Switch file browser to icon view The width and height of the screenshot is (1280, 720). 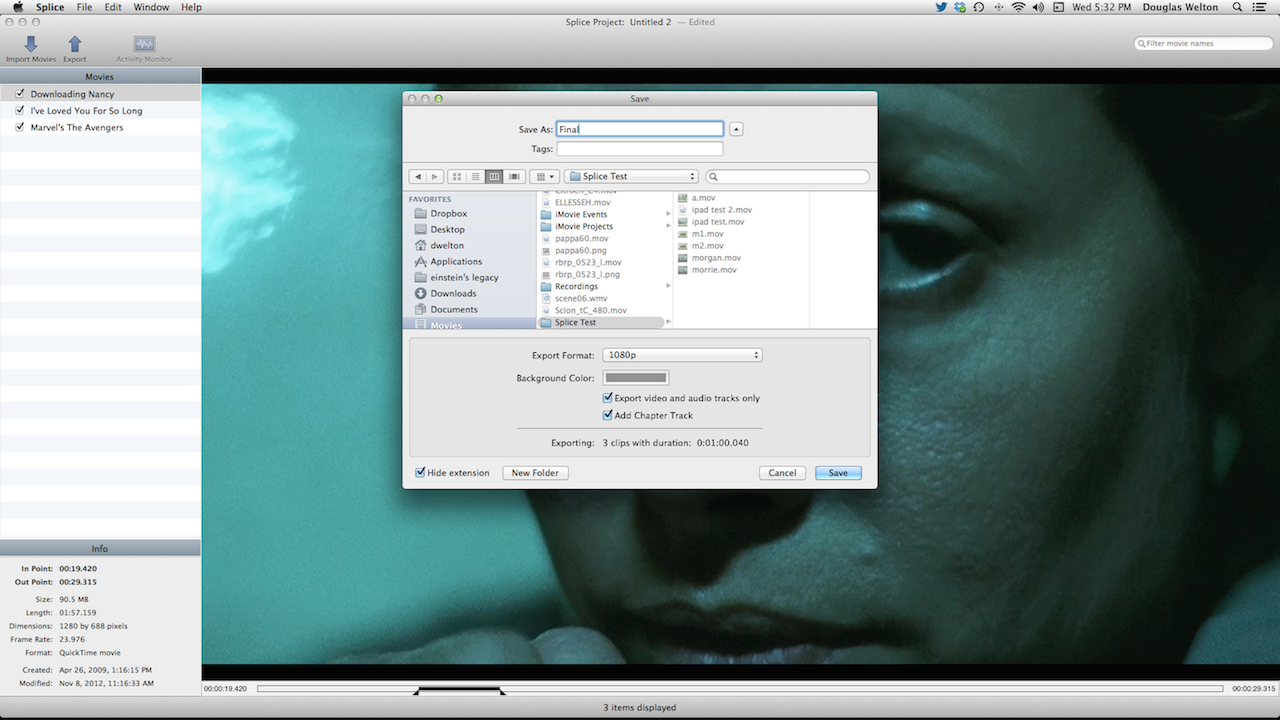coord(457,177)
